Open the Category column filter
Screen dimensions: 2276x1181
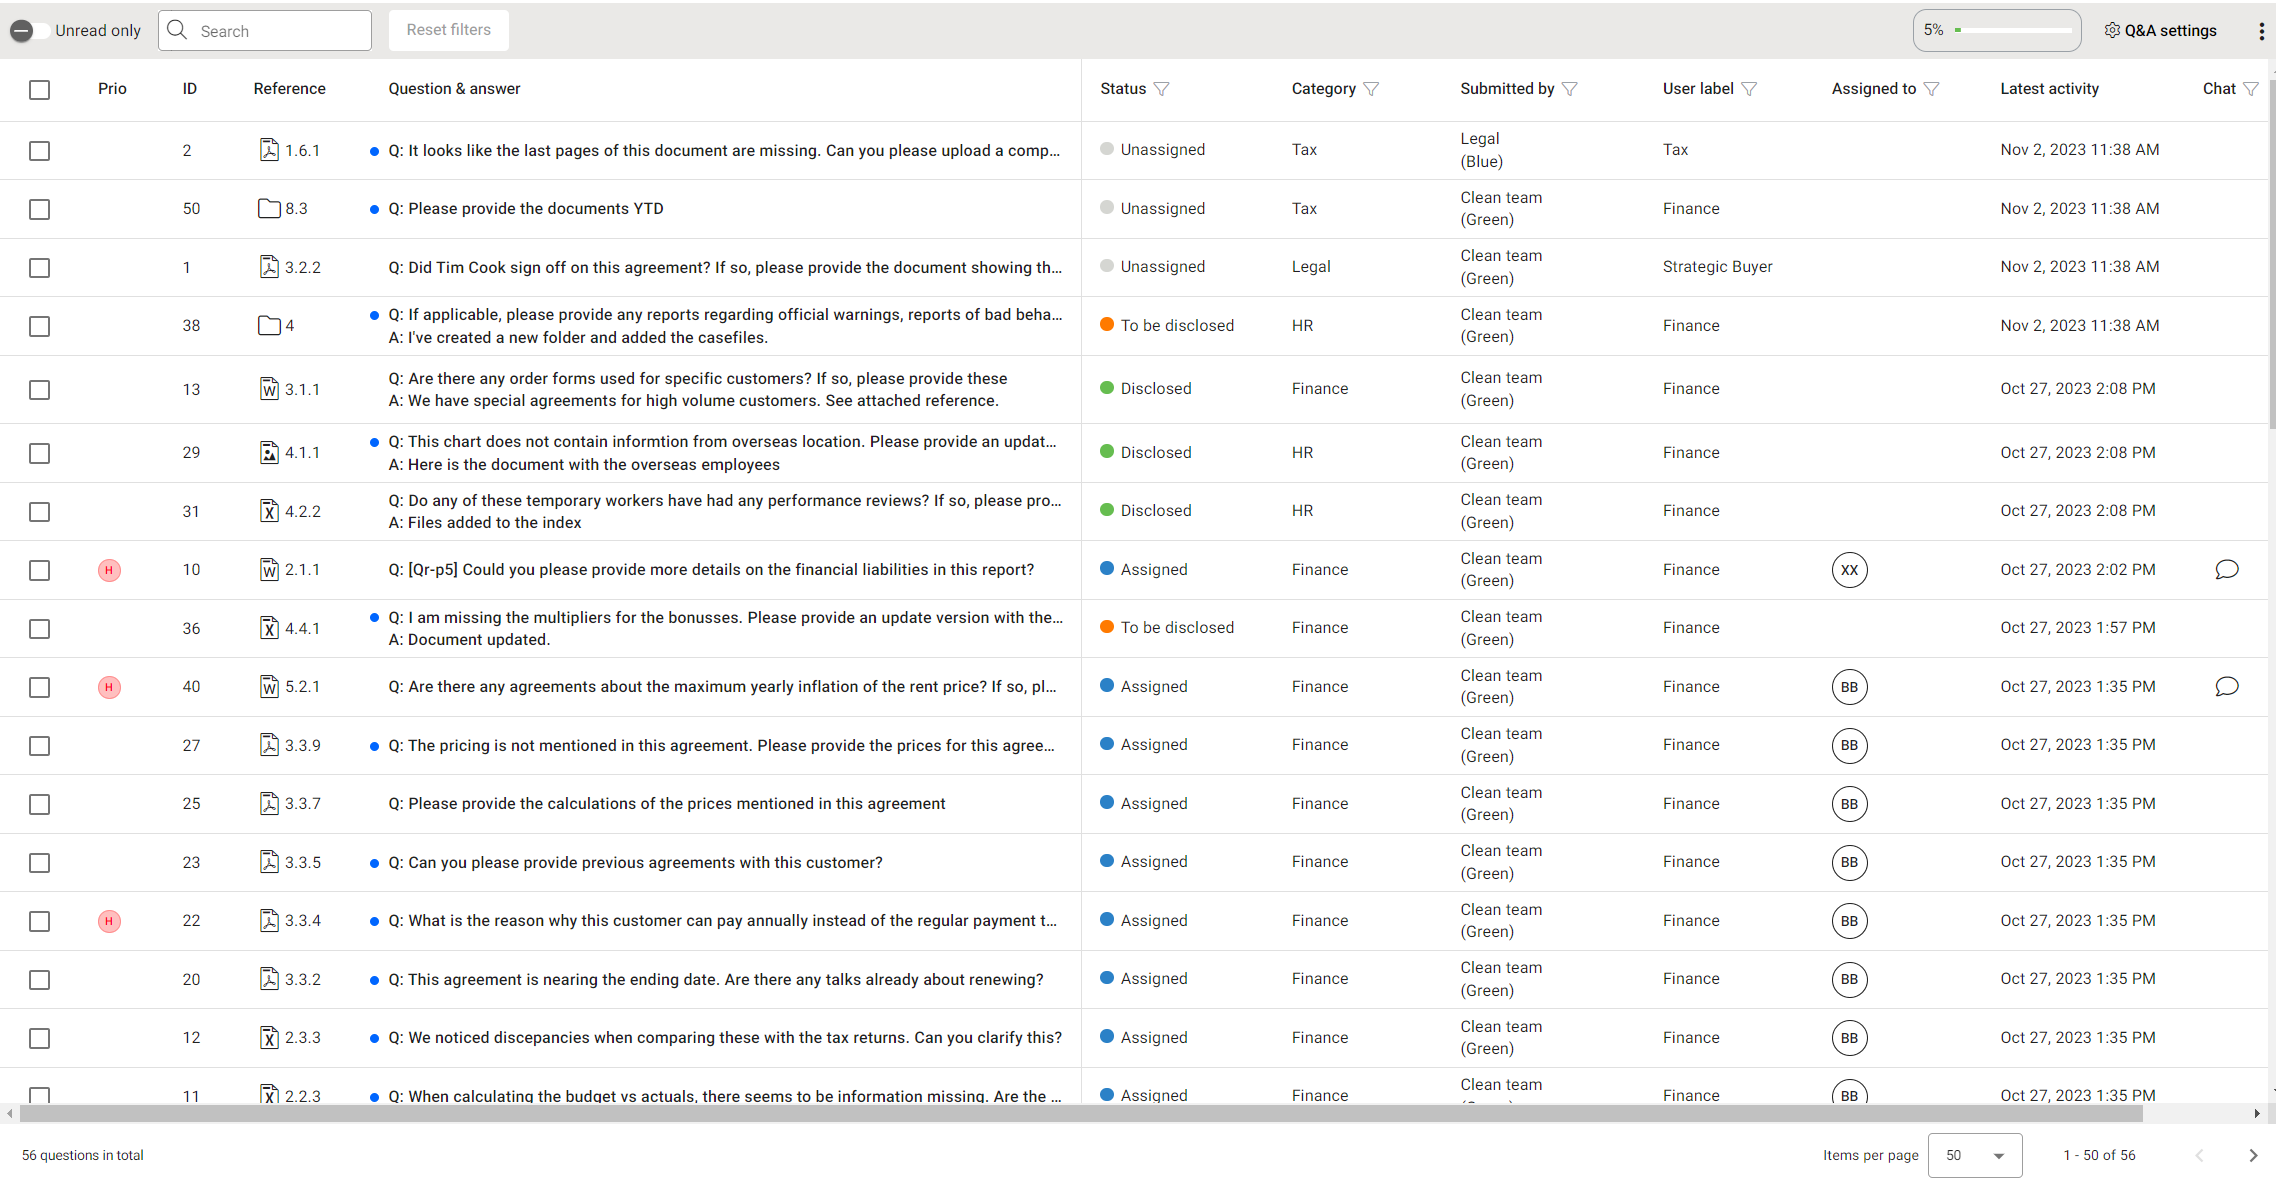1371,89
